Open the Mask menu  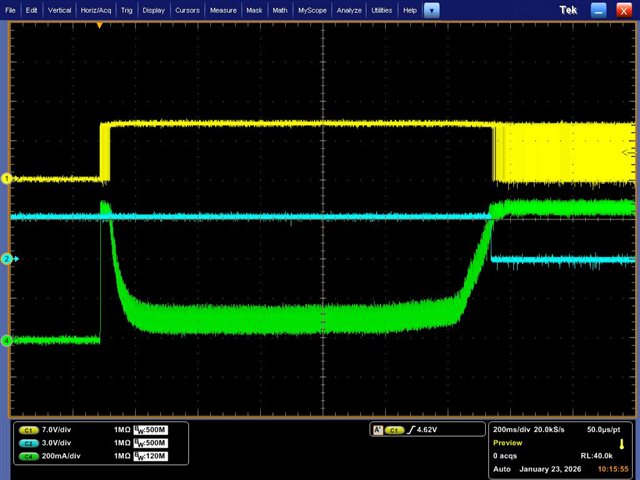(254, 10)
